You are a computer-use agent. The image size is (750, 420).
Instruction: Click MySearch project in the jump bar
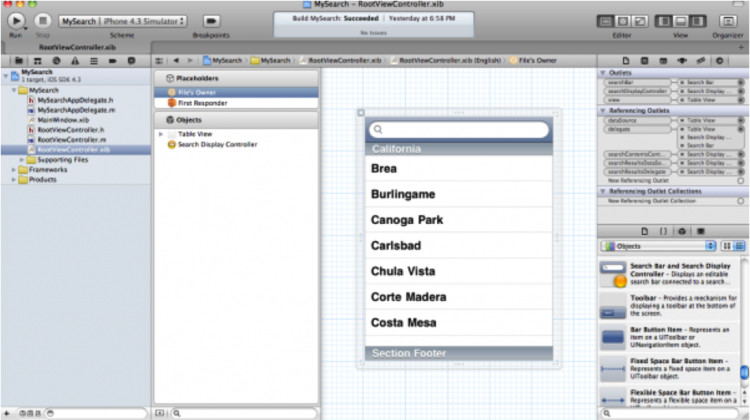pos(222,61)
